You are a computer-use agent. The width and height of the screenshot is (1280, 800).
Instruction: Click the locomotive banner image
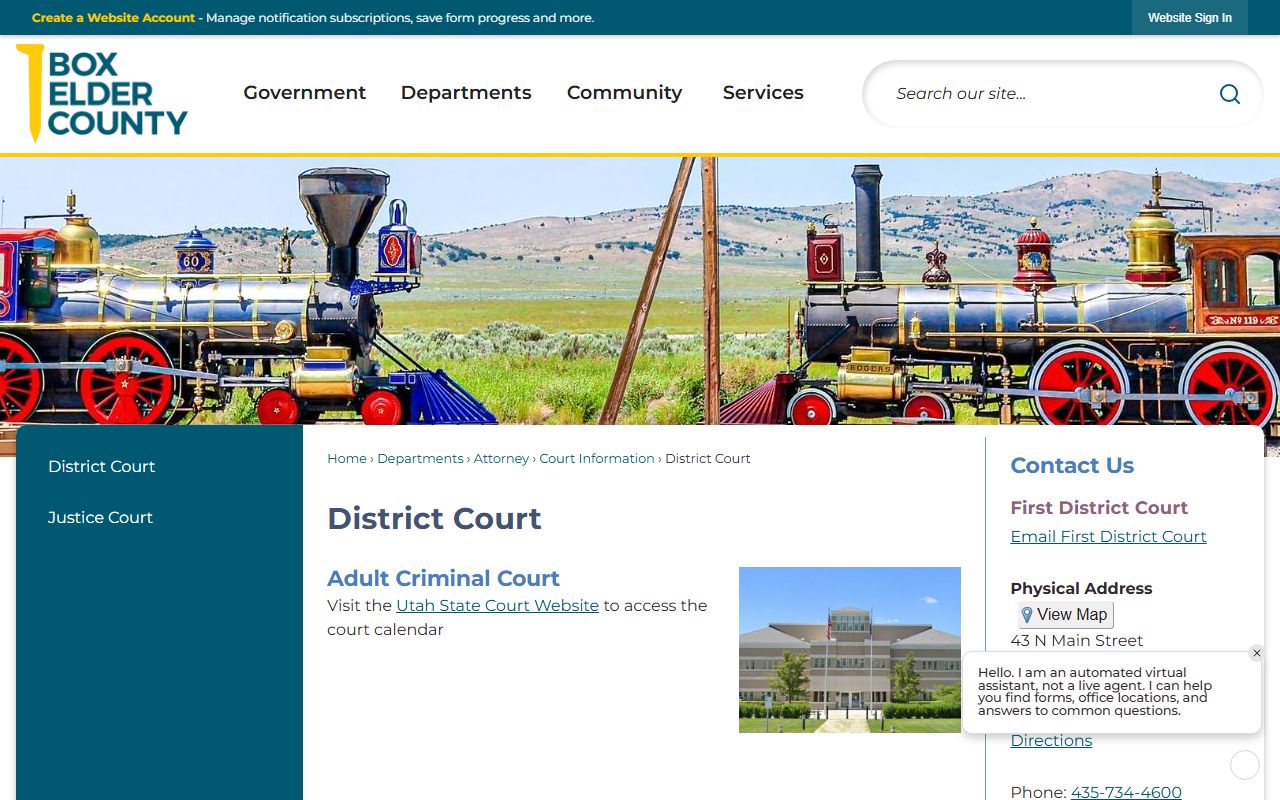pos(640,291)
